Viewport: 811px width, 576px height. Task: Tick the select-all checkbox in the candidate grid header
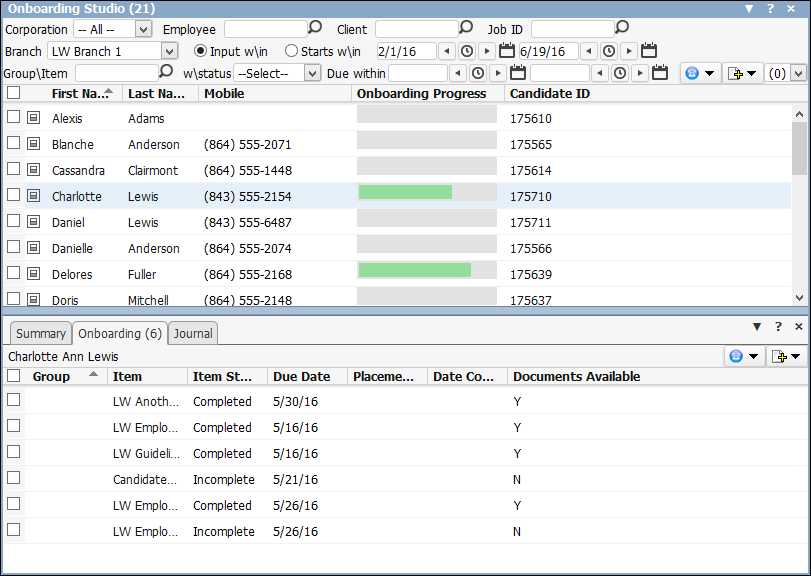point(14,93)
